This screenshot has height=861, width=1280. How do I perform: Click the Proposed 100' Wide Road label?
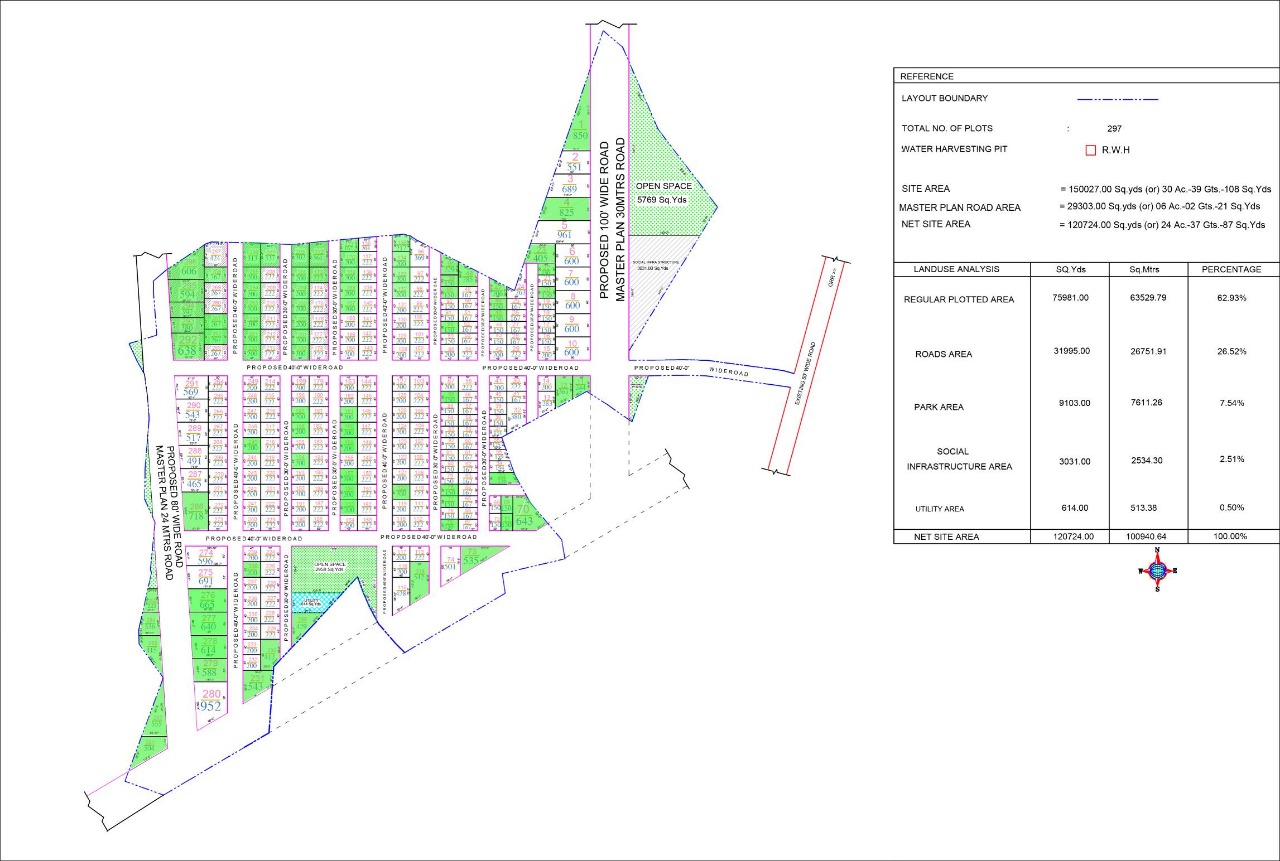pos(604,220)
